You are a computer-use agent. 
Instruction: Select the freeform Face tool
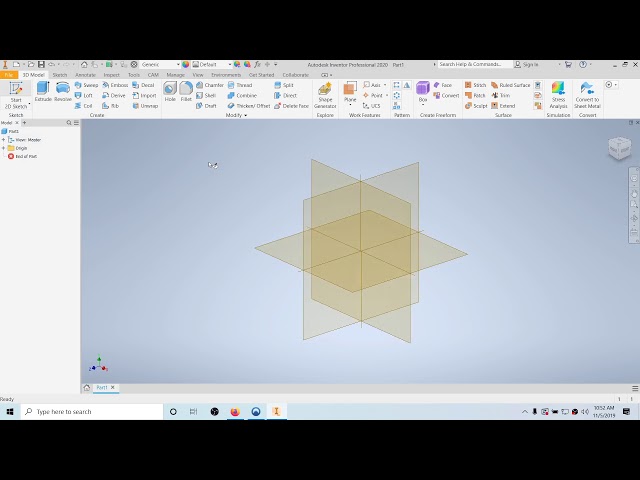442,85
